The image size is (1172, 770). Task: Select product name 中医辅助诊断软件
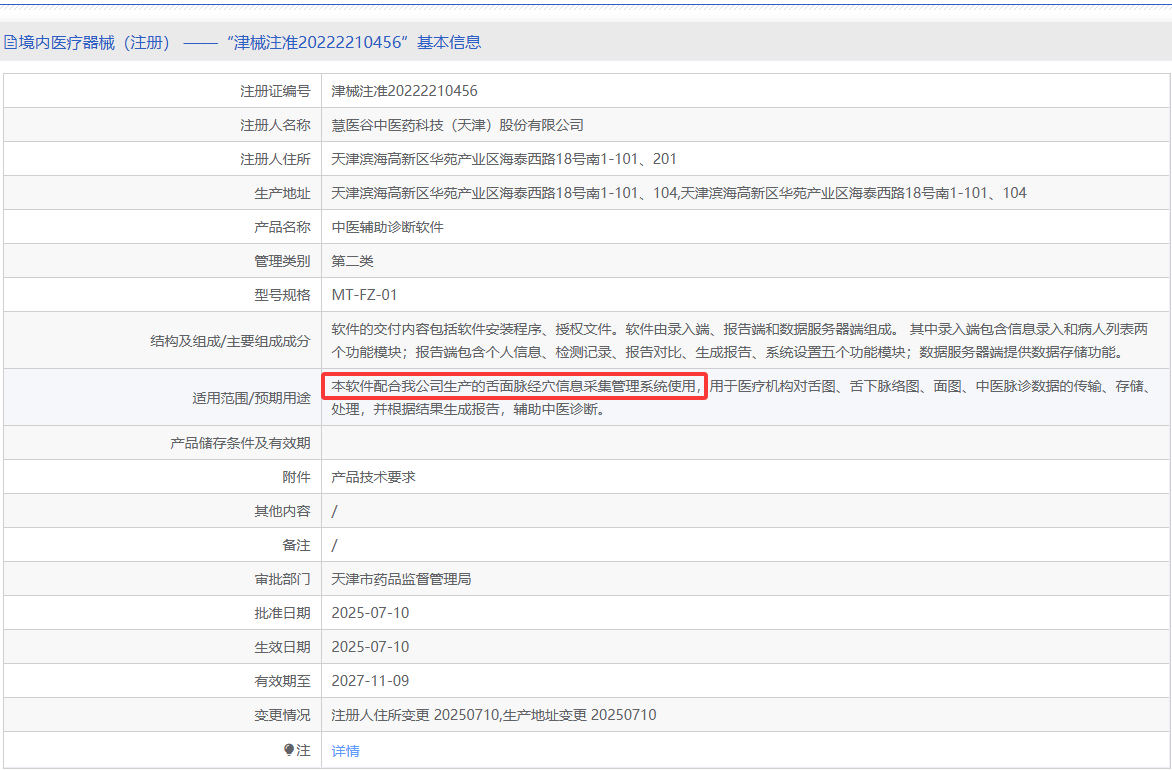[x=387, y=227]
